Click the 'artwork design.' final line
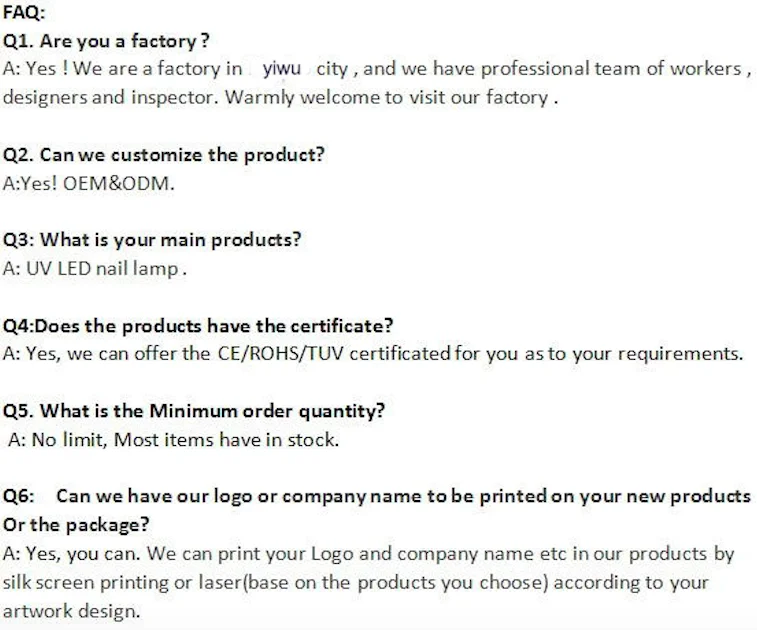 pos(71,611)
